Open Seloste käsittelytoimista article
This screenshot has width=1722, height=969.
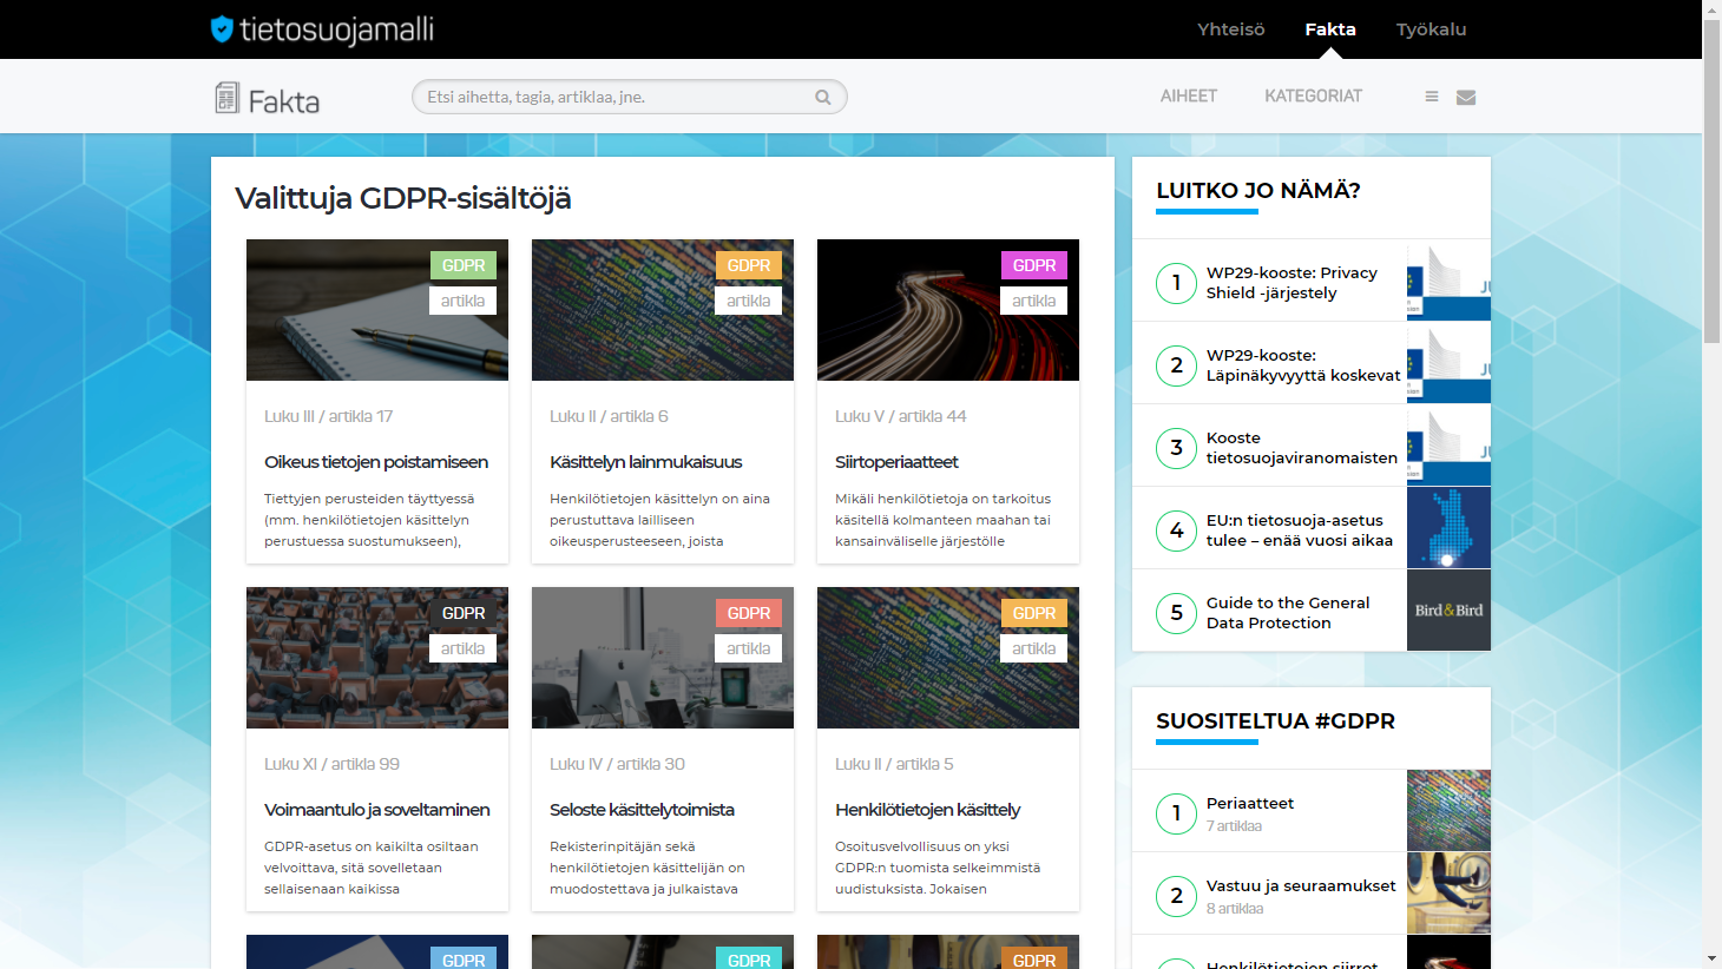point(642,810)
